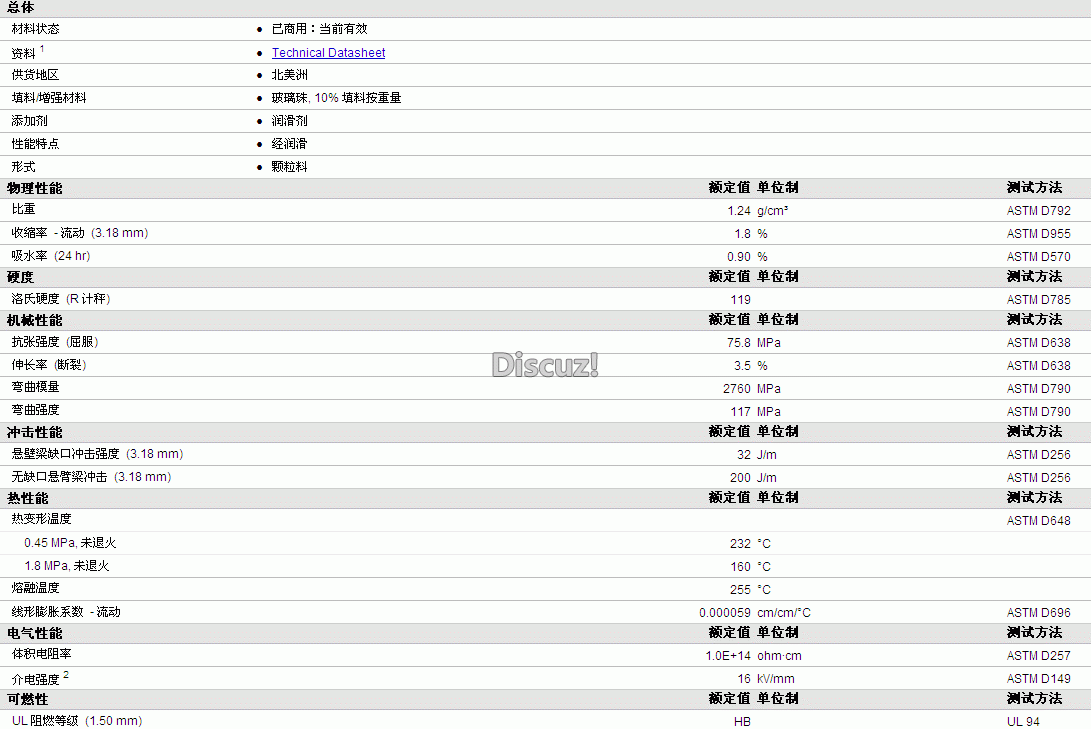Click the 伸长率 (断裂) label
Viewport: 1091px width, 729px height.
coord(49,365)
